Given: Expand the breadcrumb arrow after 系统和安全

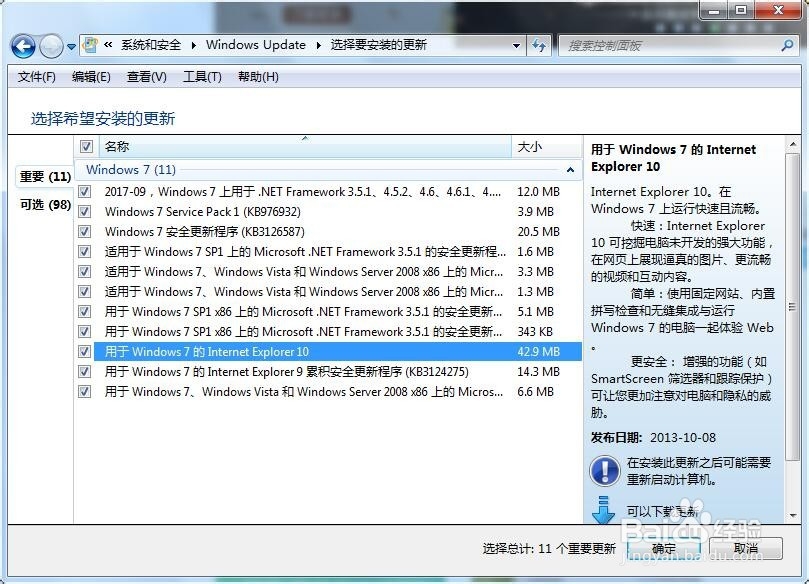Looking at the screenshot, I should 193,46.
